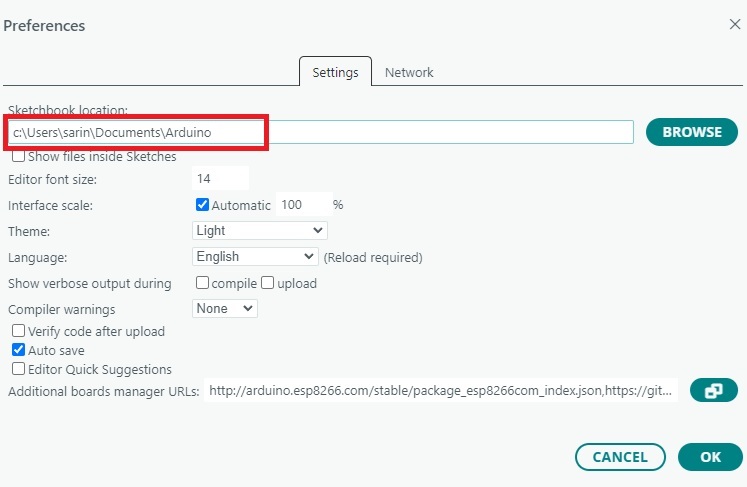Click the Editor font size field
The width and height of the screenshot is (747, 487).
click(220, 179)
